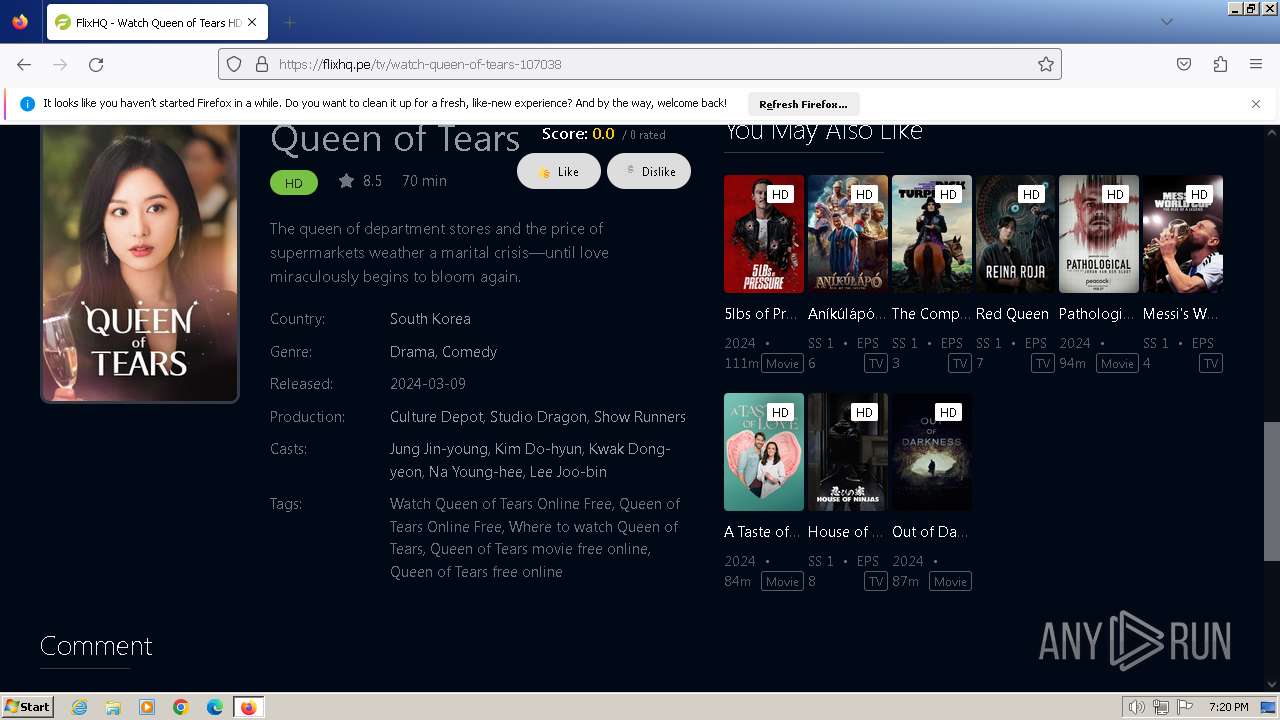The height and width of the screenshot is (720, 1280).
Task: Open cast member Lee Joo-bin
Action: 568,472
